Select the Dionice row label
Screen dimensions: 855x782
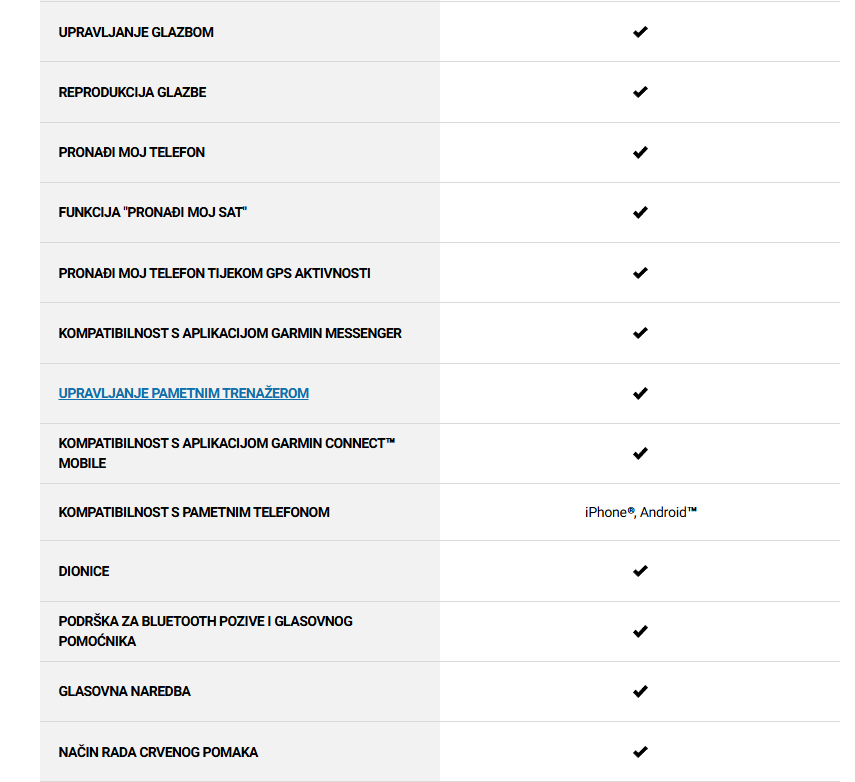(83, 571)
